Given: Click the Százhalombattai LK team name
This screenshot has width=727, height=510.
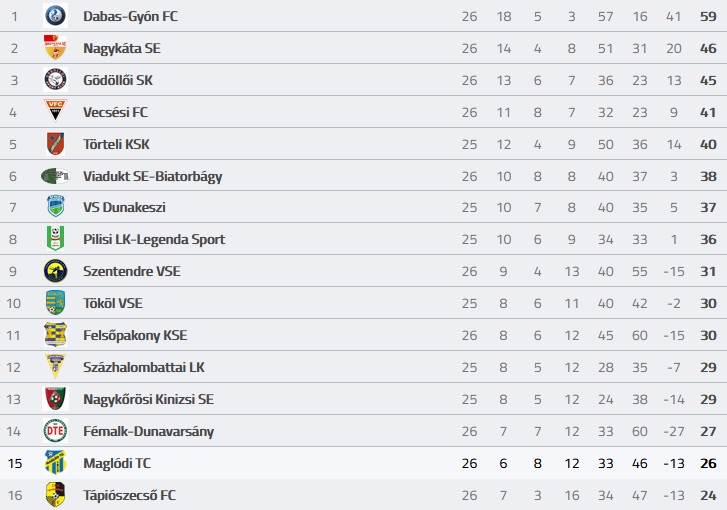Looking at the screenshot, I should [x=144, y=367].
